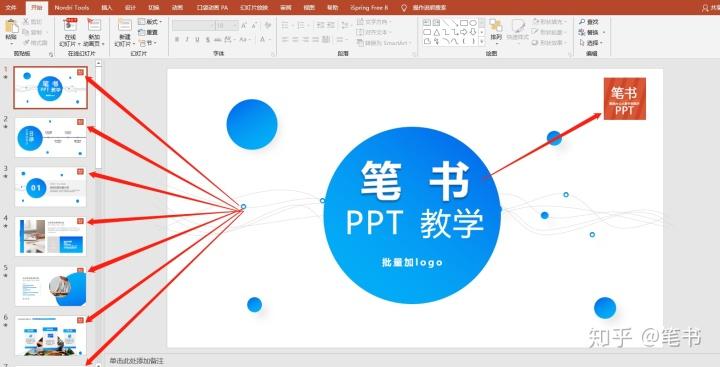Toggle bold formatting B
The height and width of the screenshot is (367, 720).
(177, 40)
